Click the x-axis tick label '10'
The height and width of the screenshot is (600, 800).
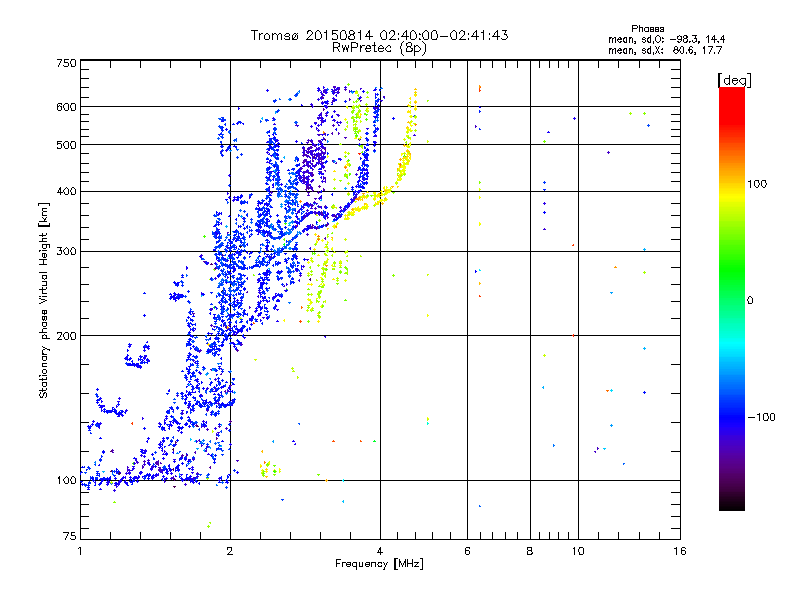(x=578, y=551)
